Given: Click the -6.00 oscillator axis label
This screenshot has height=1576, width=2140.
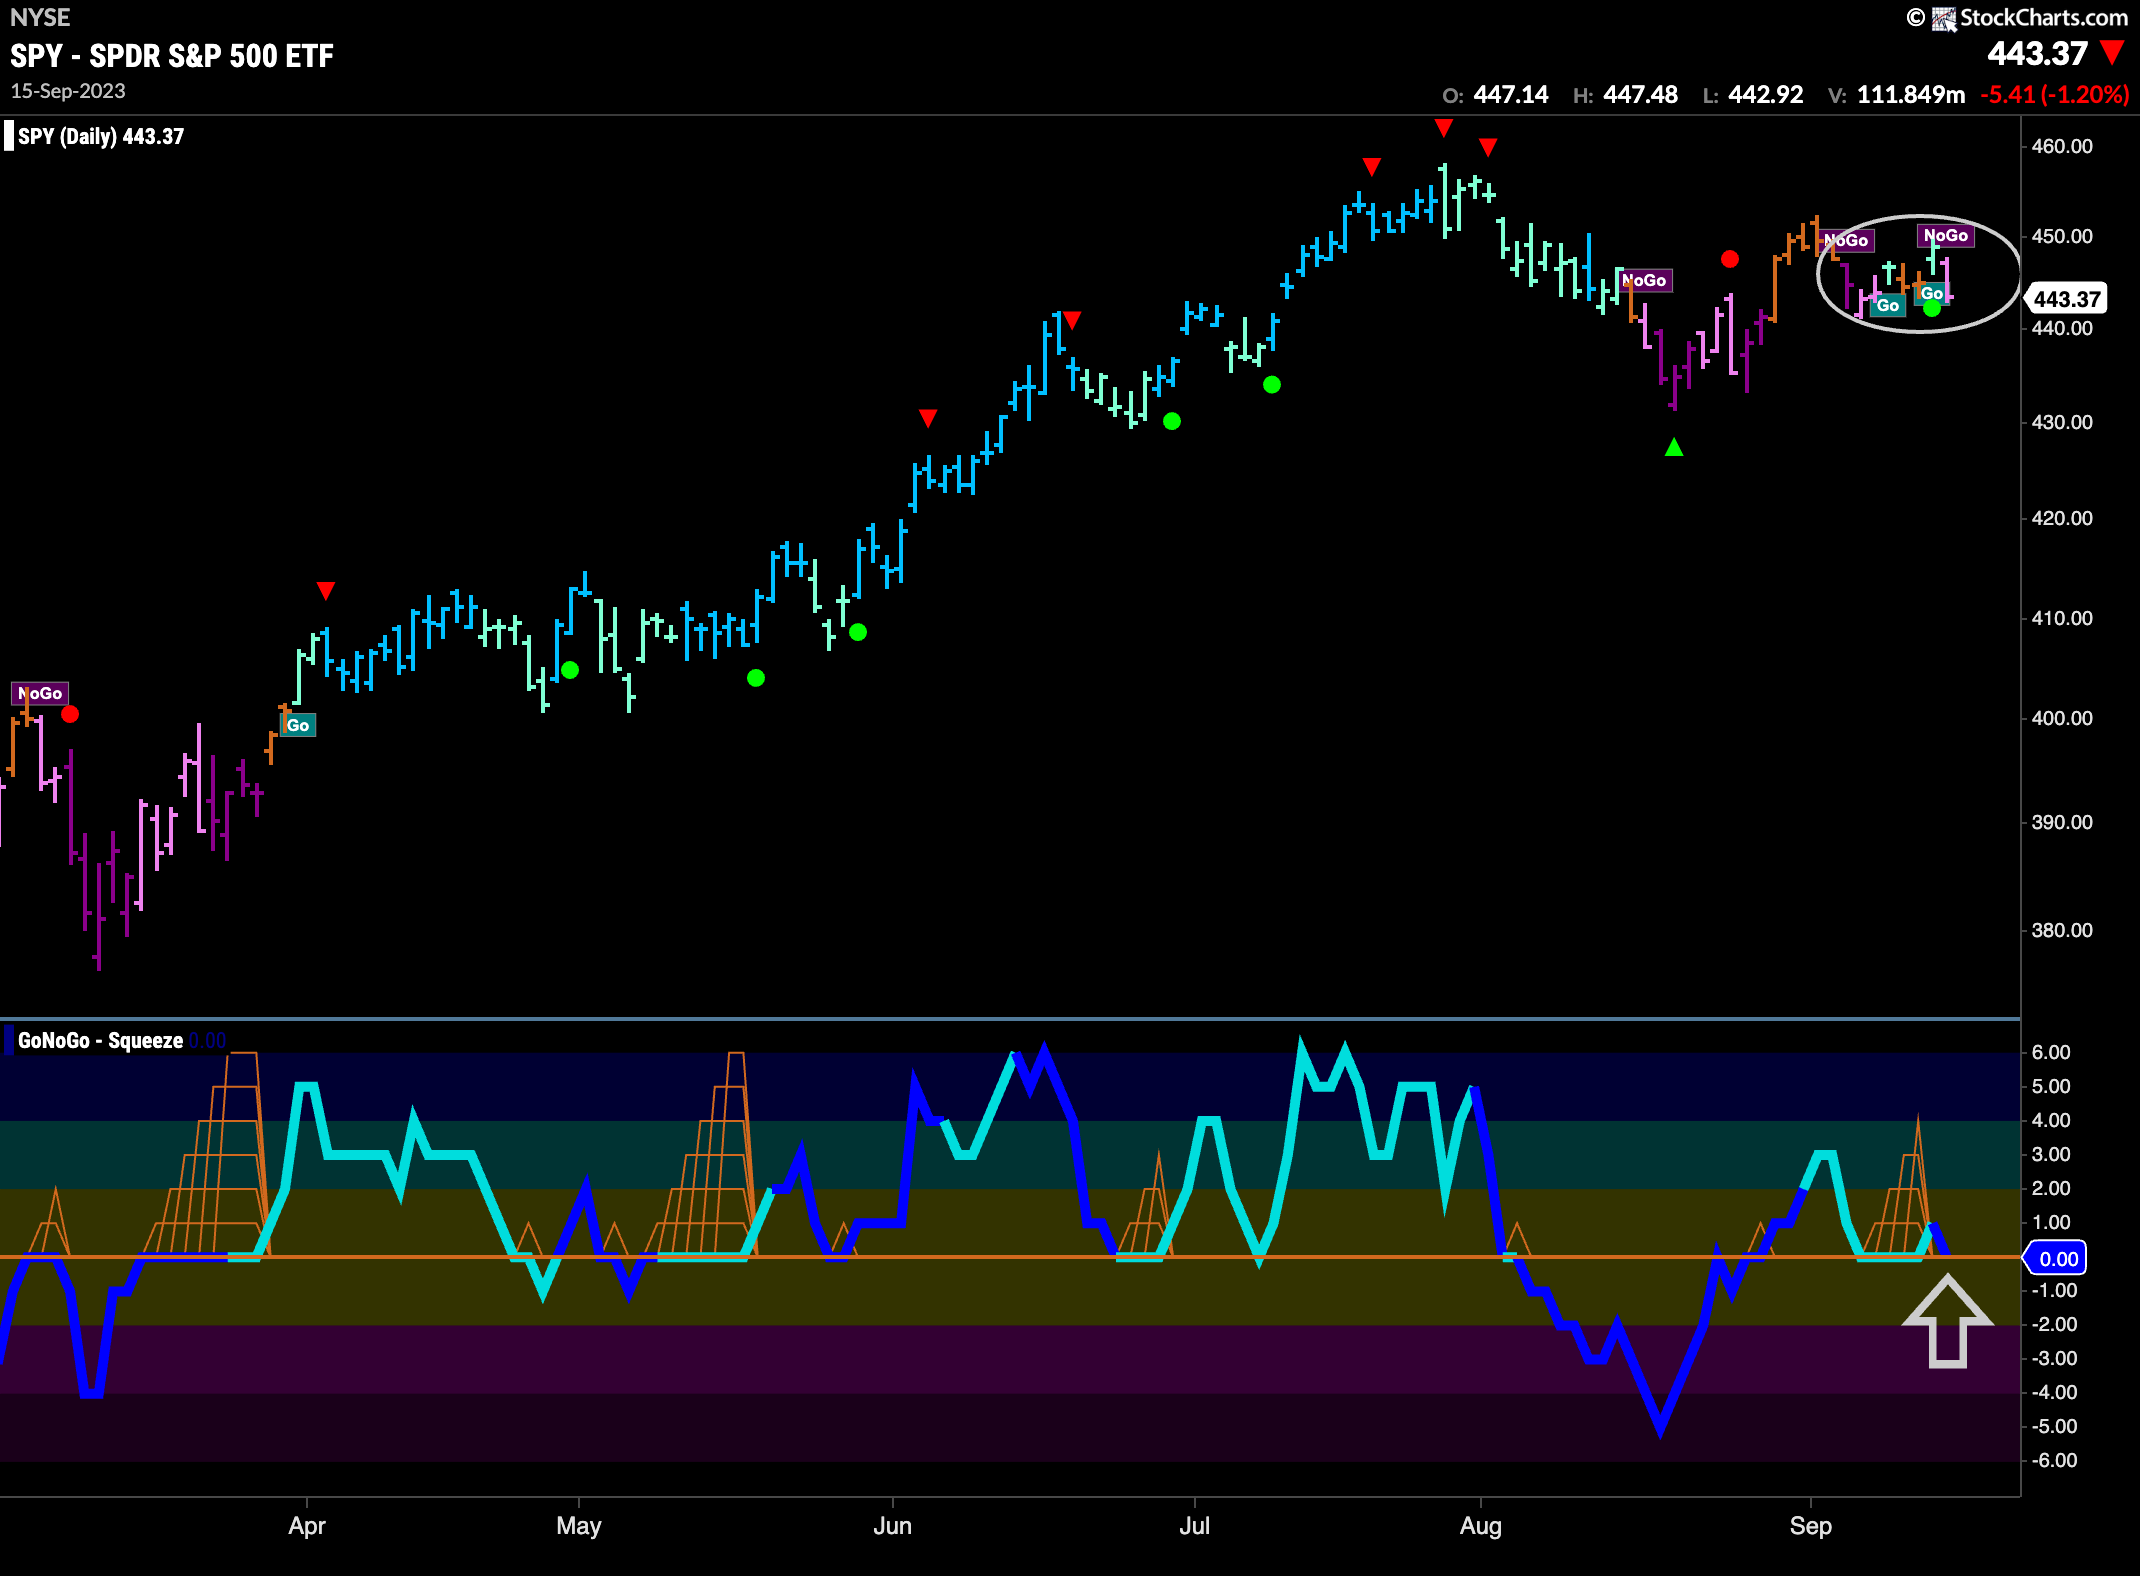Looking at the screenshot, I should pyautogui.click(x=2054, y=1460).
